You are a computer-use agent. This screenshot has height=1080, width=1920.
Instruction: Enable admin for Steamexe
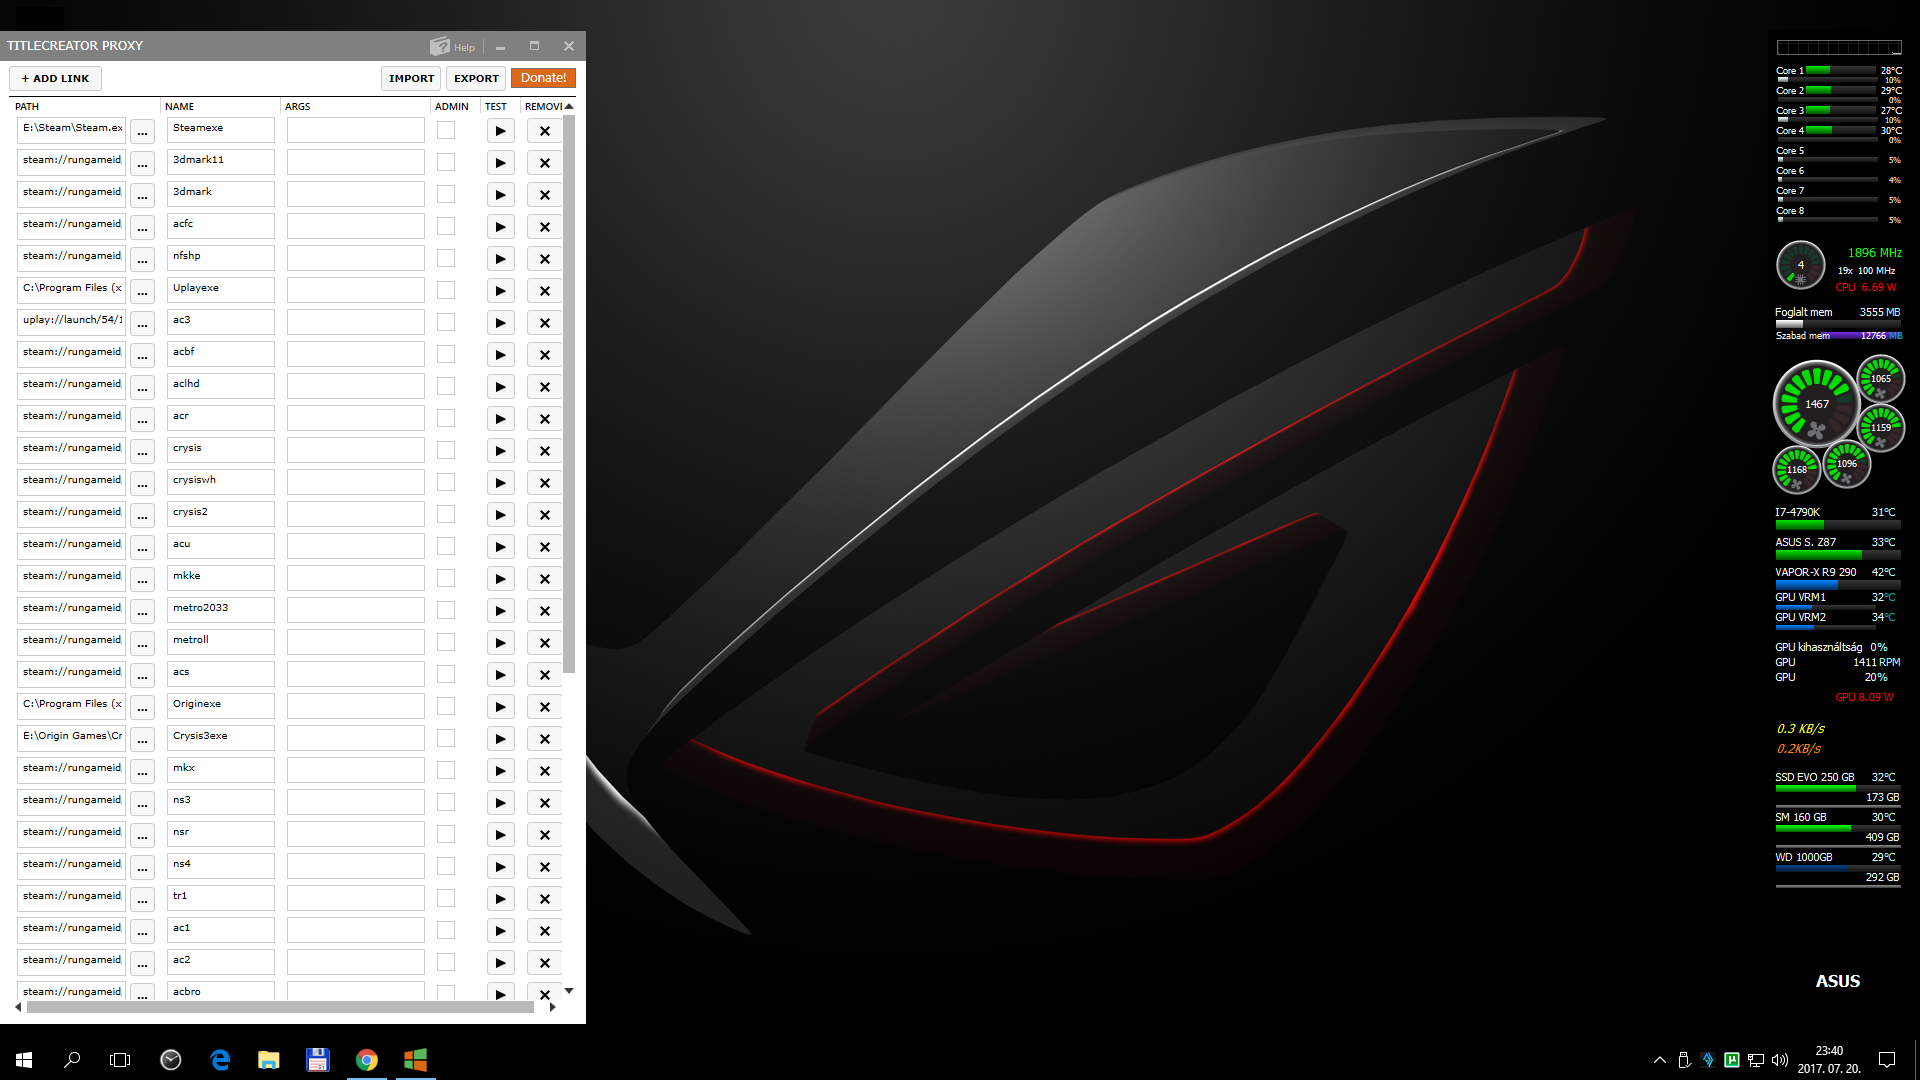(446, 130)
